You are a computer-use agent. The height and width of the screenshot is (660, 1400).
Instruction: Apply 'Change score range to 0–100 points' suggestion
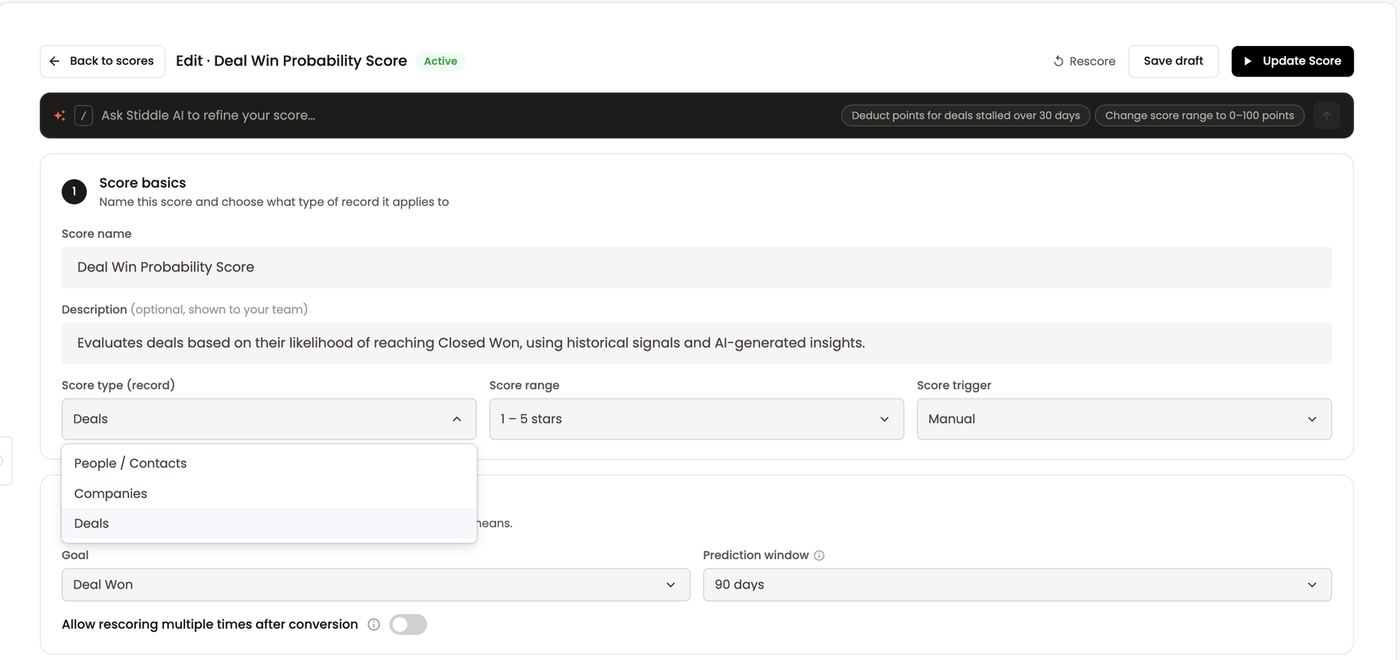[x=1199, y=115]
